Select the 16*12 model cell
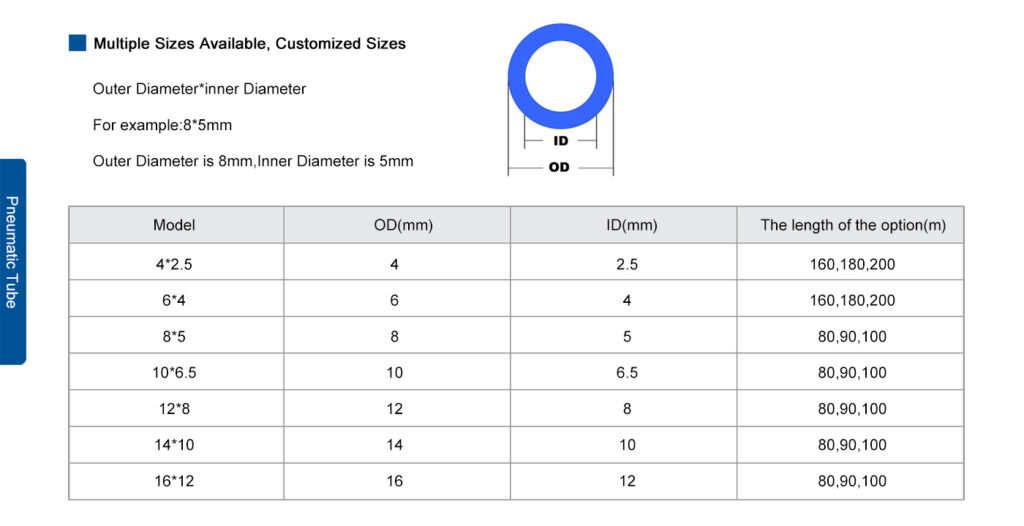Image resolution: width=1024 pixels, height=526 pixels. click(x=174, y=481)
